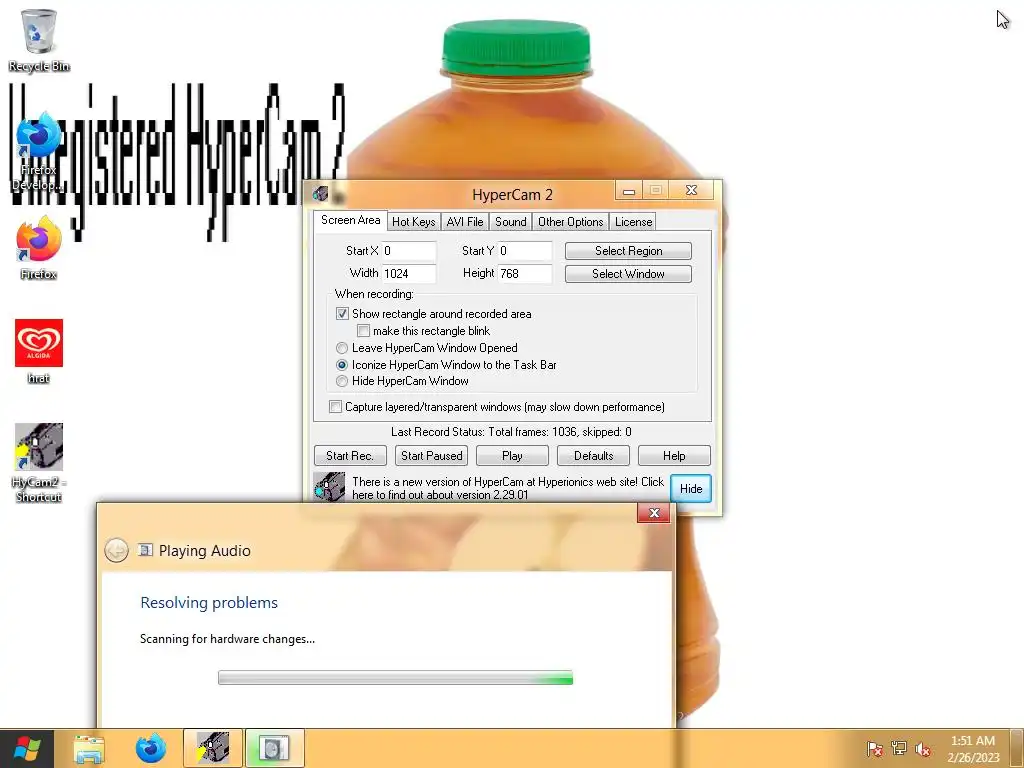The image size is (1024, 768).
Task: Open the Other Options tab
Action: (571, 221)
